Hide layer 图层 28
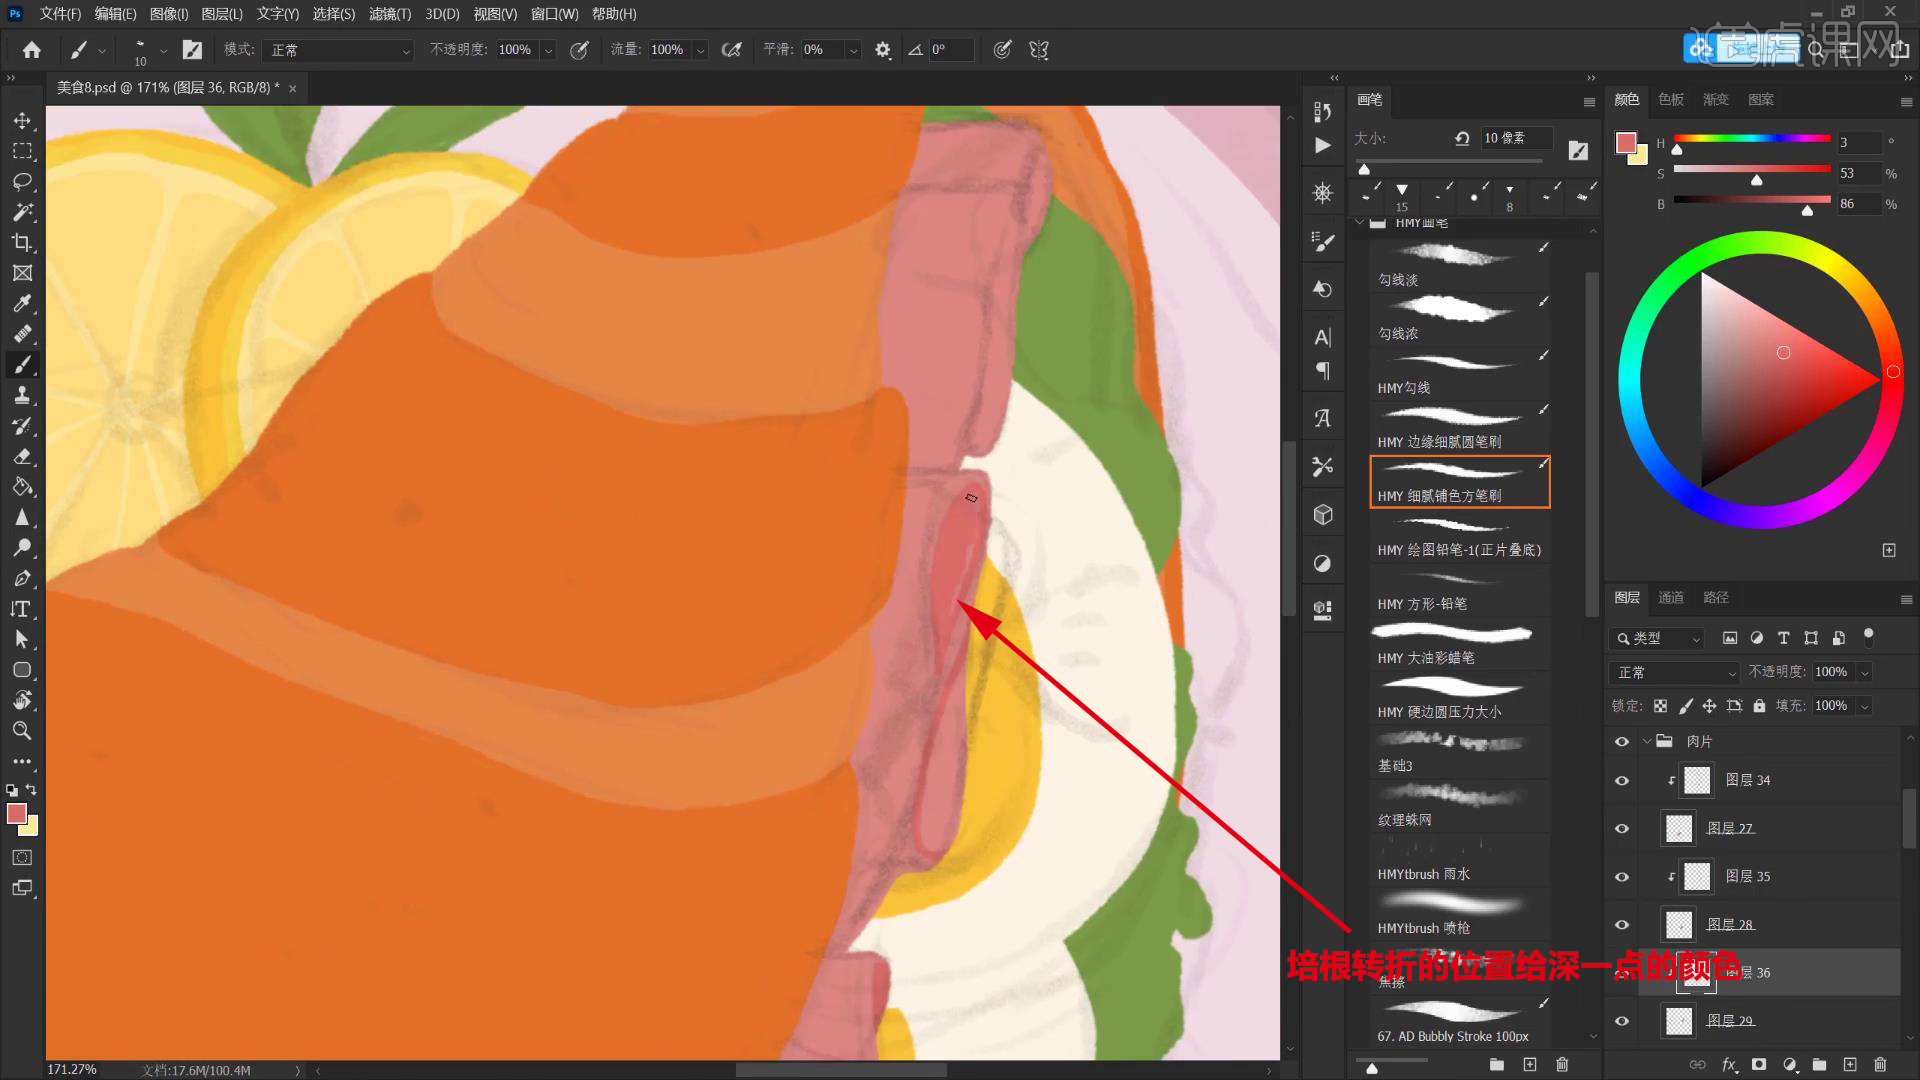Image resolution: width=1920 pixels, height=1080 pixels. pyautogui.click(x=1622, y=925)
